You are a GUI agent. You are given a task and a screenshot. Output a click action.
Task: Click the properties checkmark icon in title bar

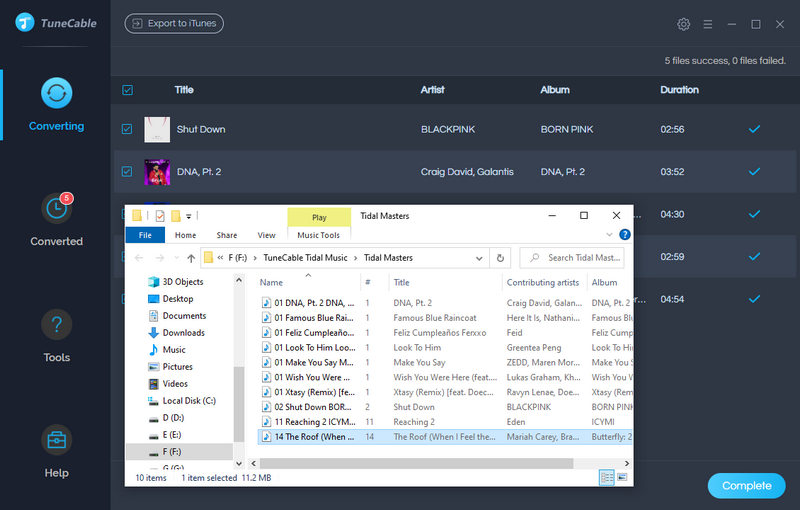(x=160, y=216)
